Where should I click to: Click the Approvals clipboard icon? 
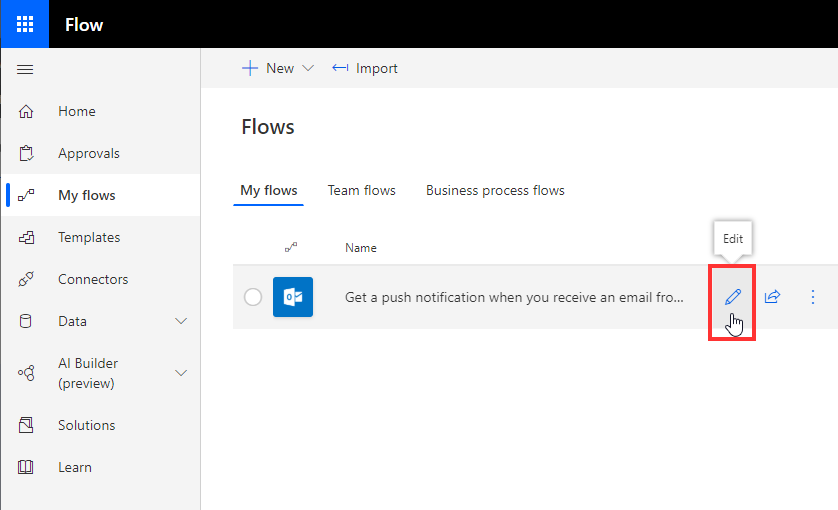pos(26,153)
